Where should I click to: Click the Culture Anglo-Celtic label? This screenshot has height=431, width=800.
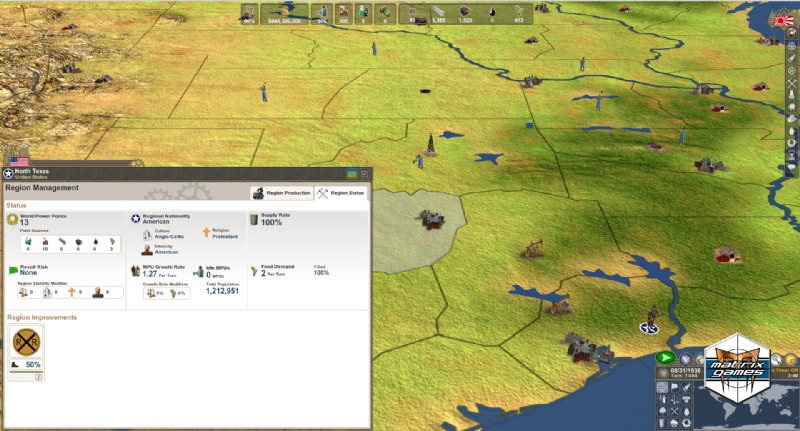(169, 237)
